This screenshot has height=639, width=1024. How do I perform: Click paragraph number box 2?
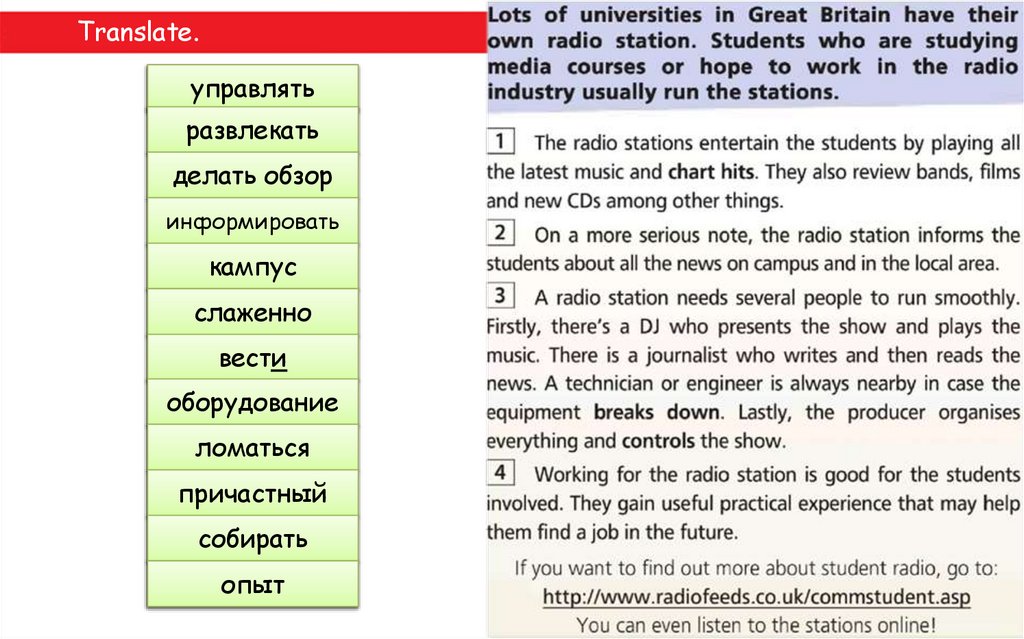tap(500, 233)
